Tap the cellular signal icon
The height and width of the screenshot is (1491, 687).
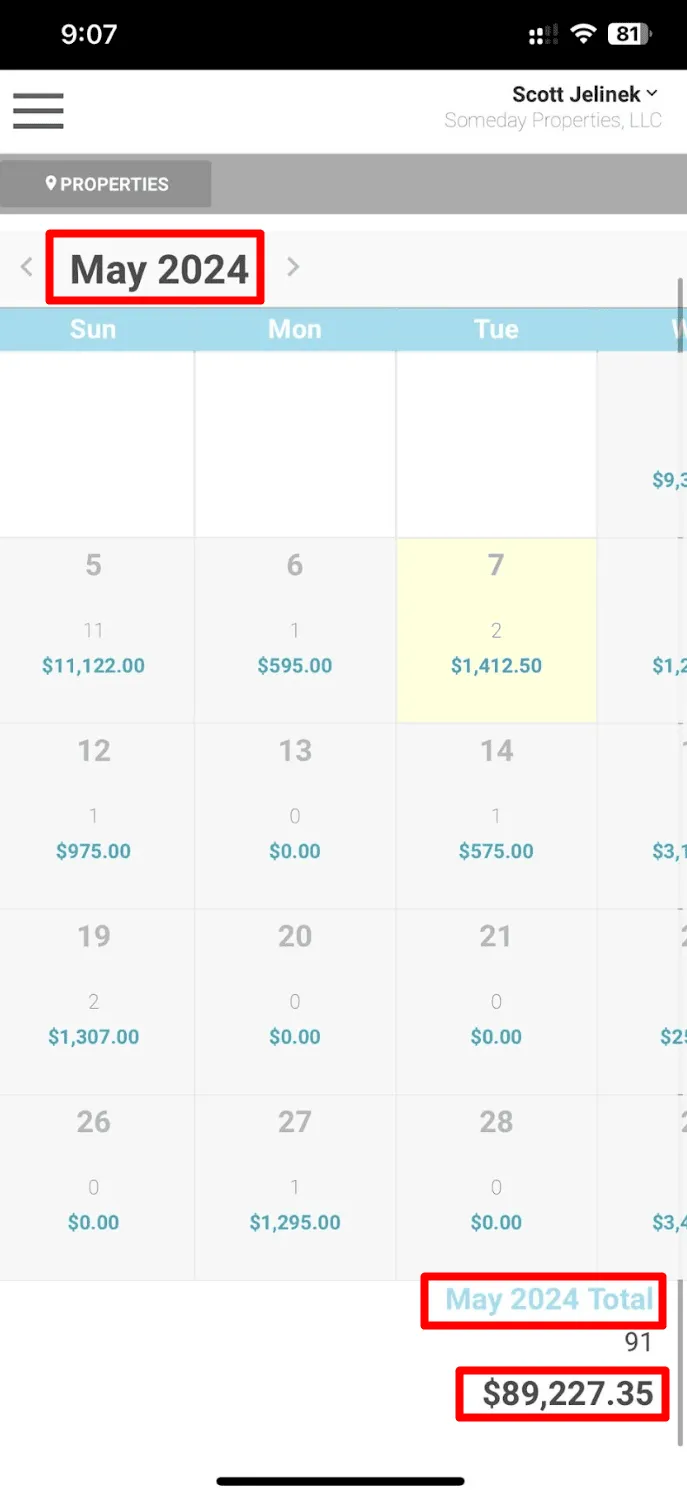tap(543, 35)
